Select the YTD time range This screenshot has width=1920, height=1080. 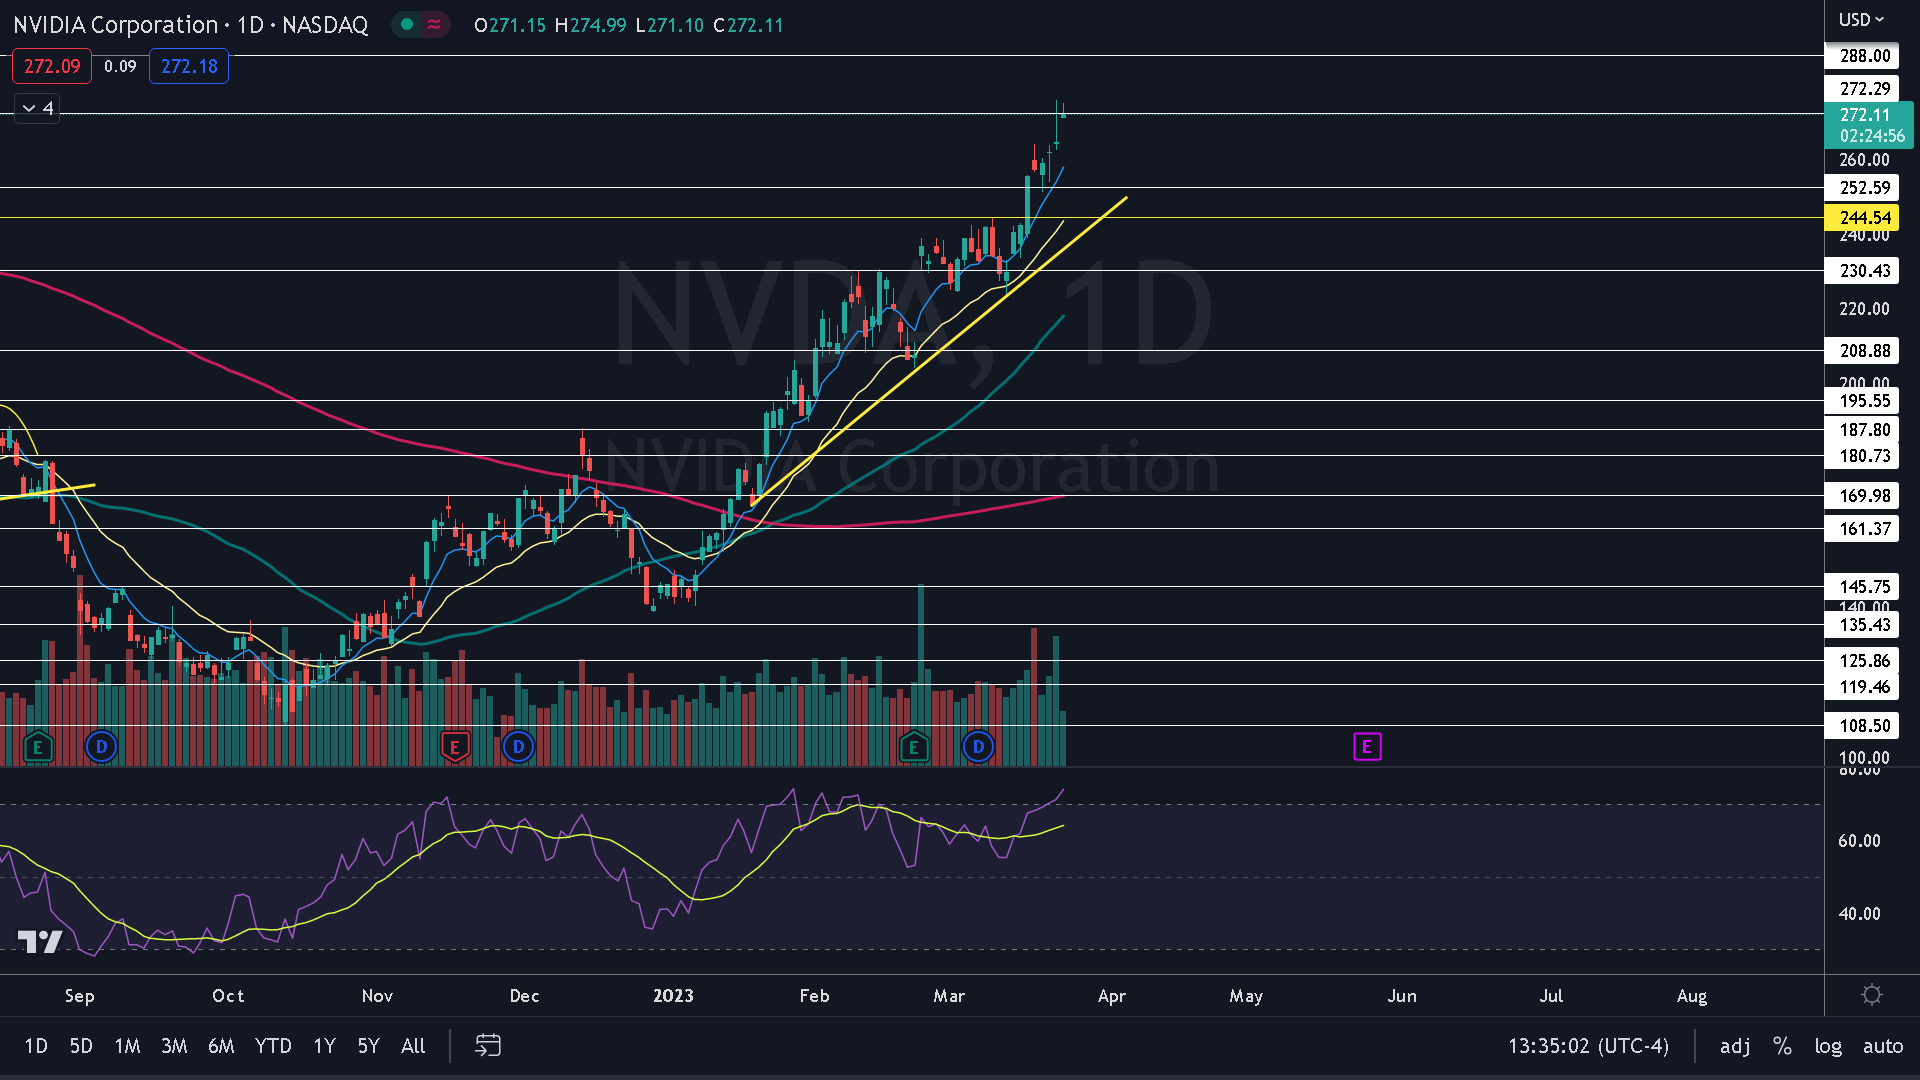tap(273, 1046)
